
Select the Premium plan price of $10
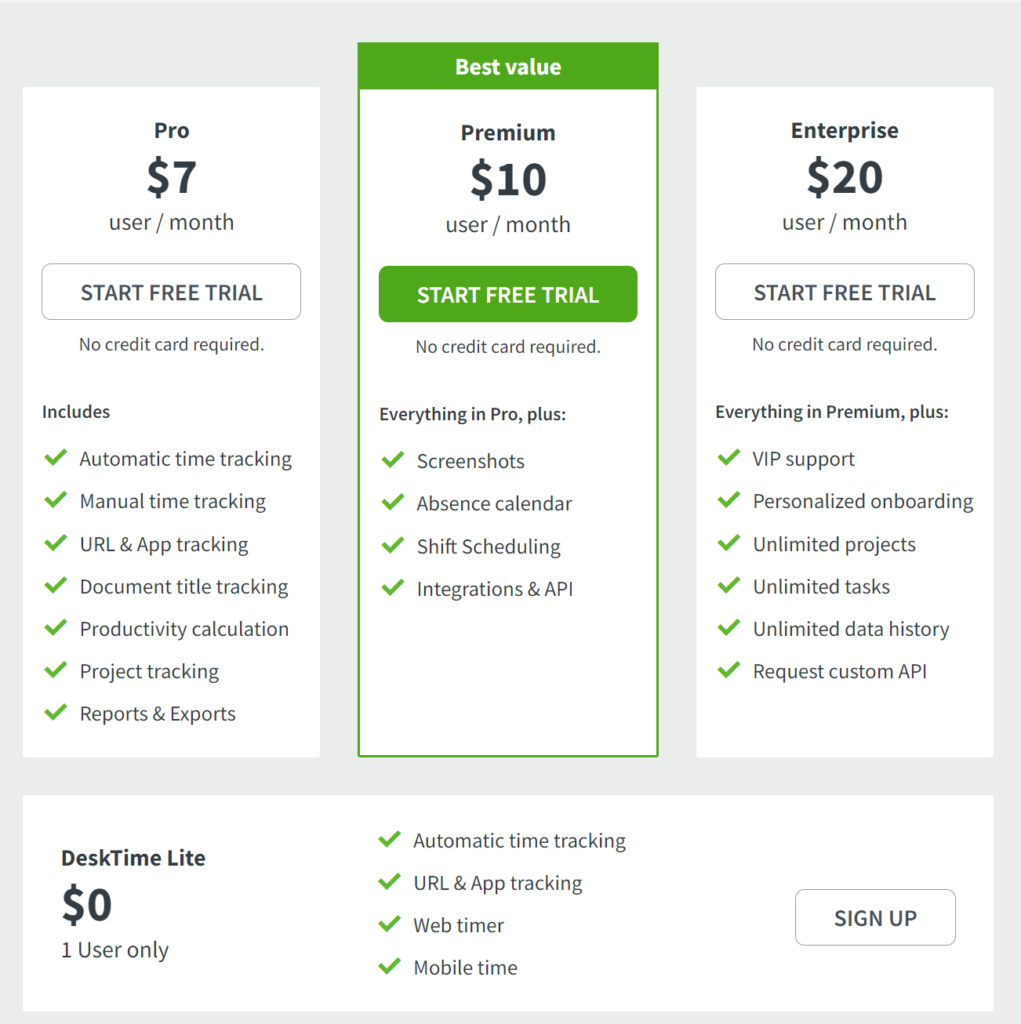tap(507, 181)
